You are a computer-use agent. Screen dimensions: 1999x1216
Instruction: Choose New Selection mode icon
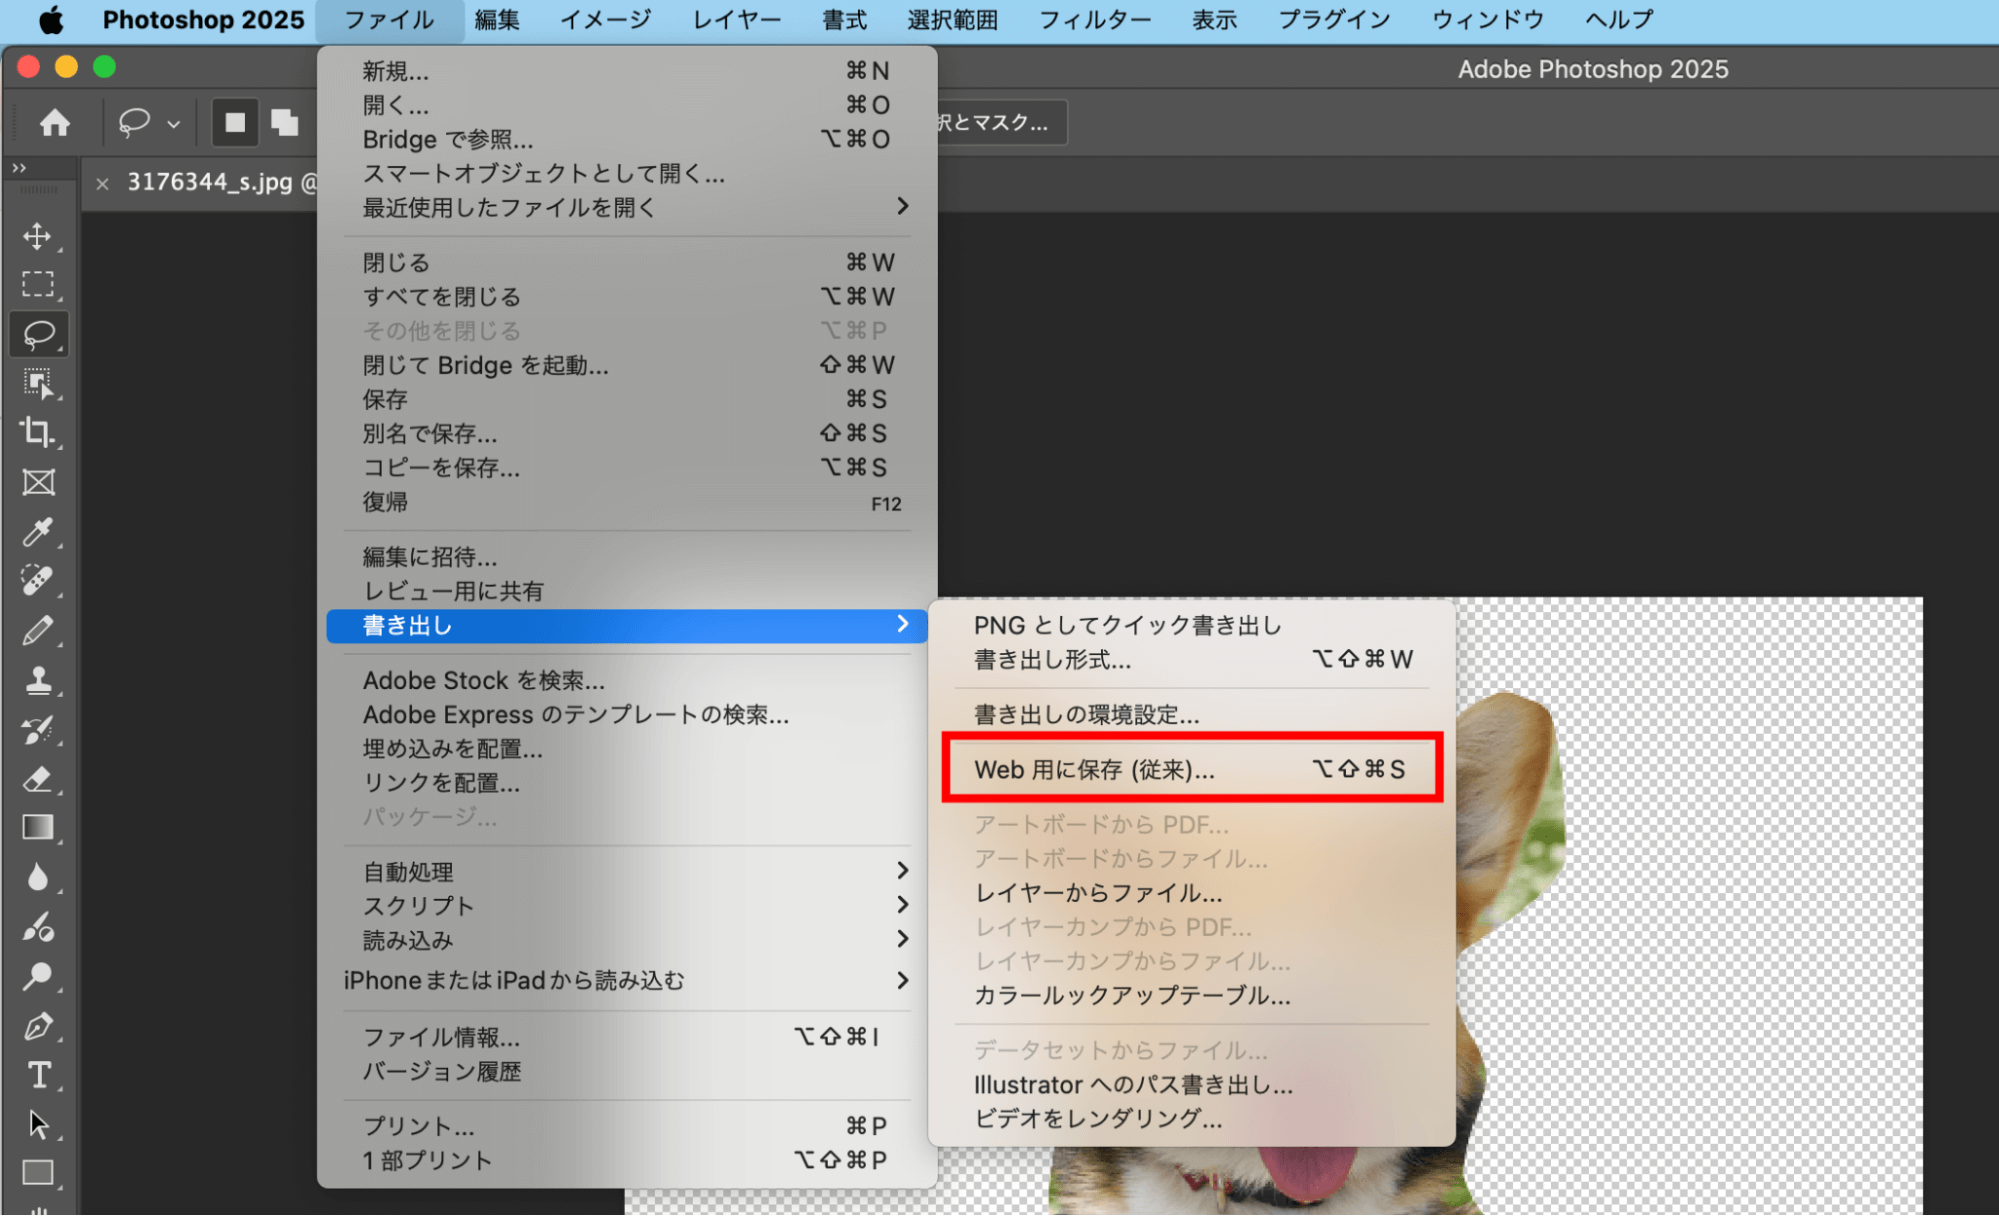(235, 123)
